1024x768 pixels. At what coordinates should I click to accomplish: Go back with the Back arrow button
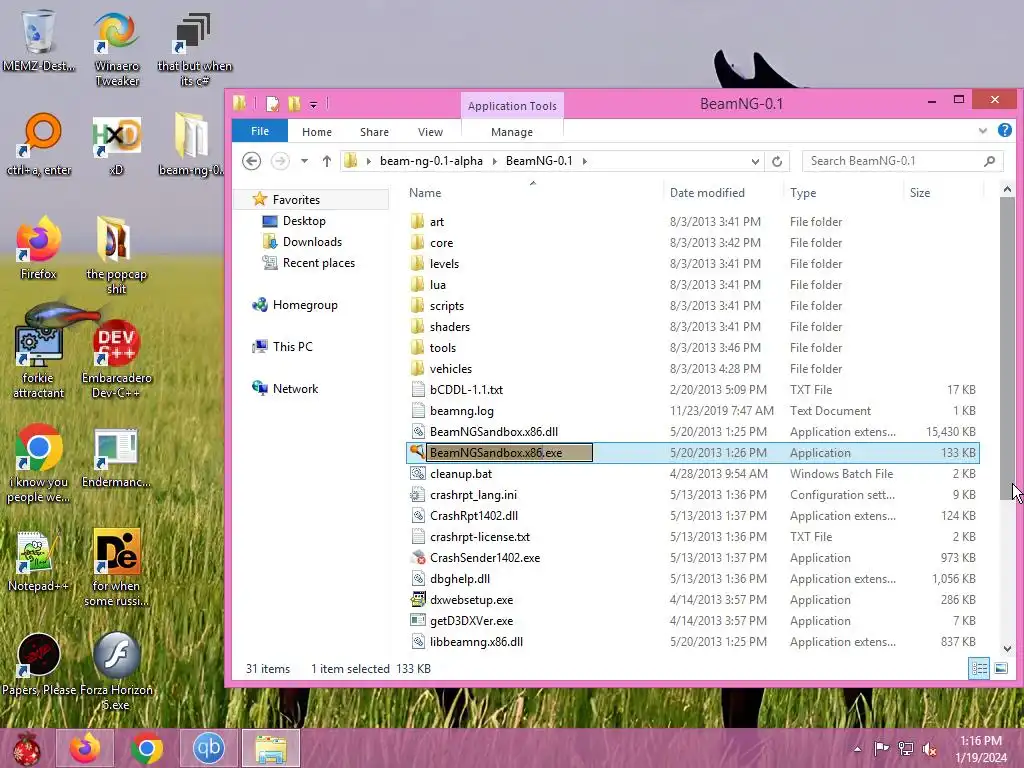click(251, 161)
